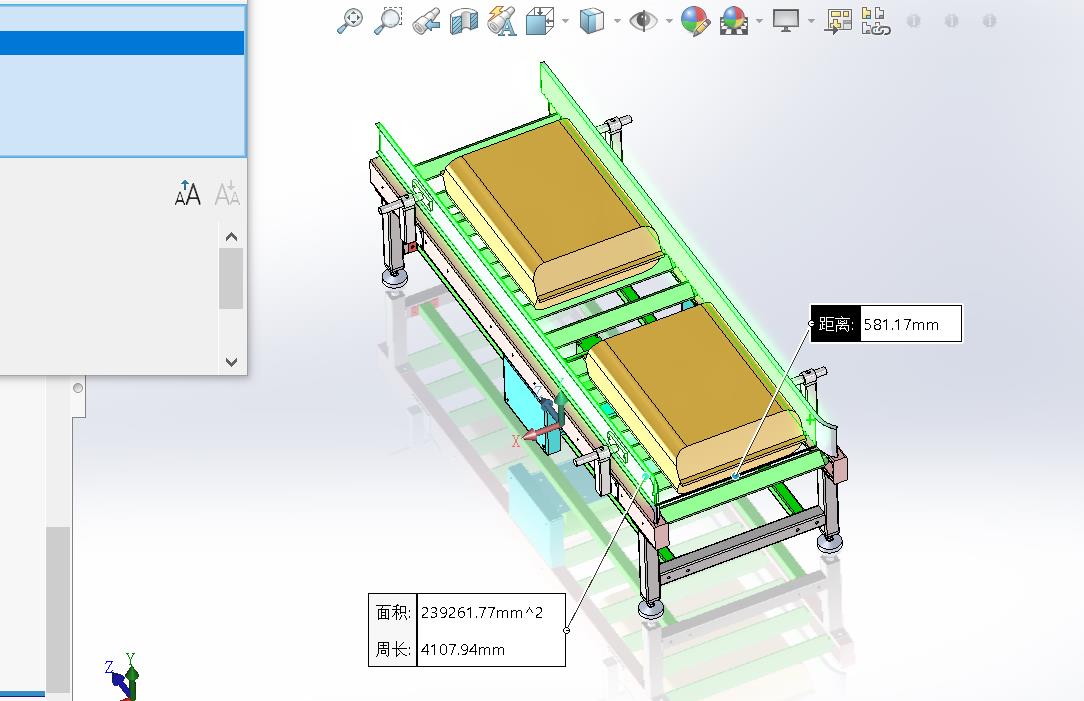Click the 周长 4107.94mm perimeter value
The height and width of the screenshot is (701, 1084).
pyautogui.click(x=462, y=650)
